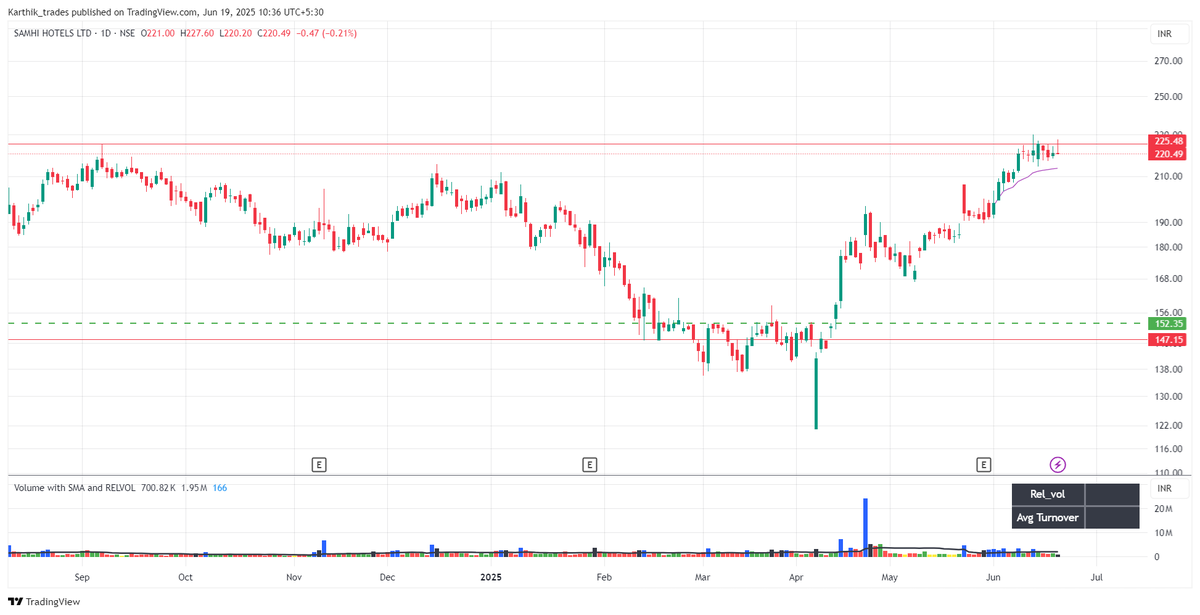Click the red 225.48 price tag

tap(1168, 142)
